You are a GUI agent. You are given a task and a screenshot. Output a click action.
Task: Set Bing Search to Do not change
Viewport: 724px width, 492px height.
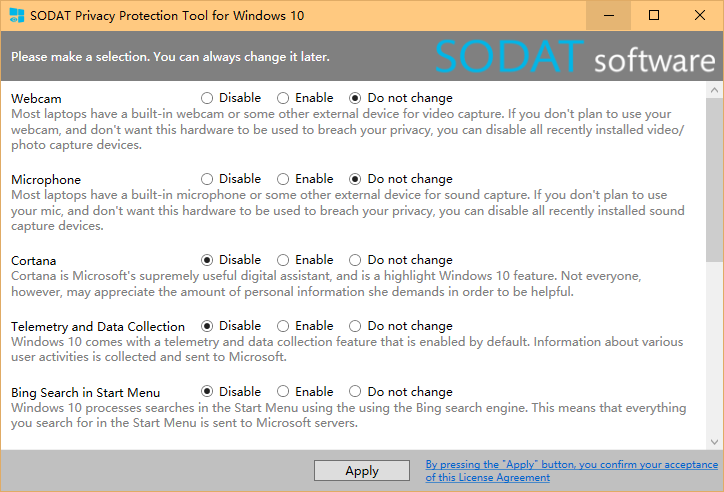pos(355,392)
